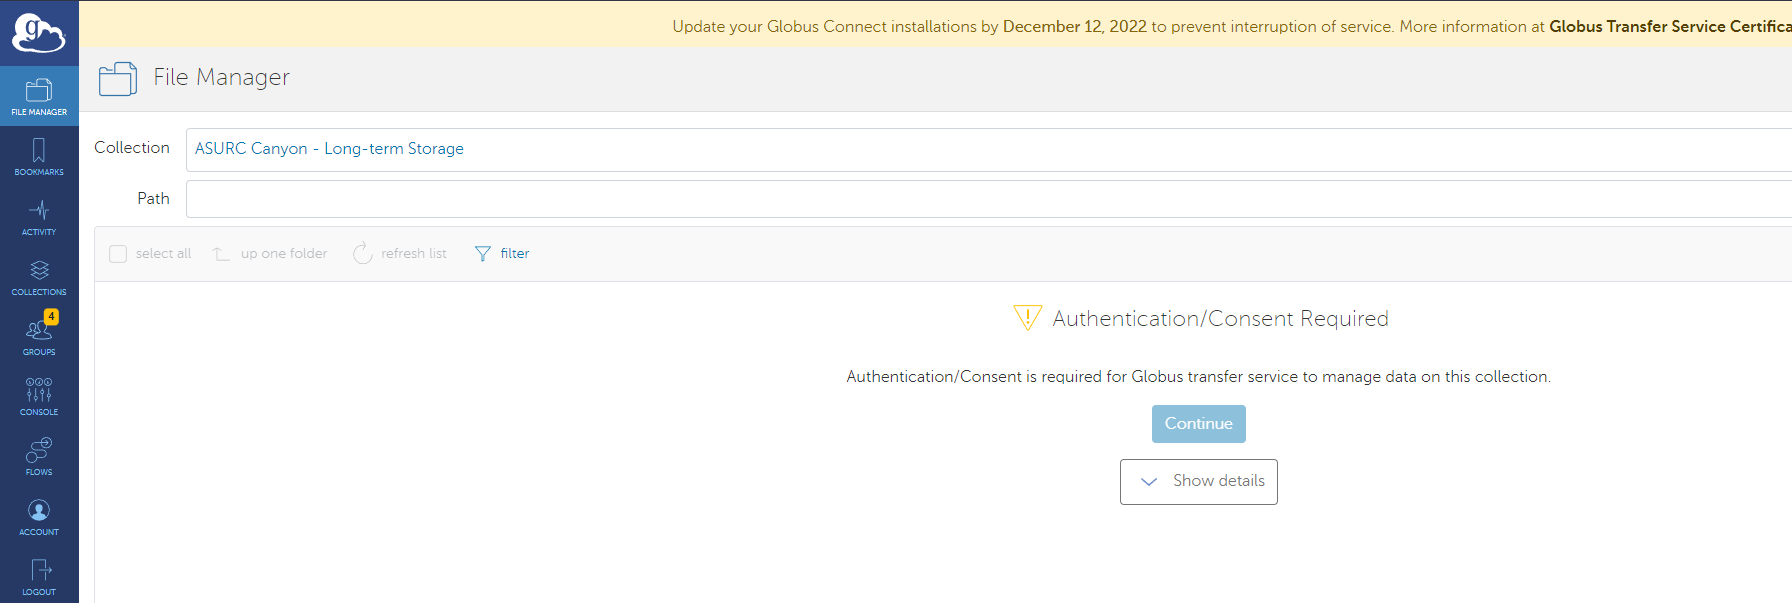This screenshot has width=1792, height=603.
Task: Expand Show details section
Action: (x=1198, y=482)
